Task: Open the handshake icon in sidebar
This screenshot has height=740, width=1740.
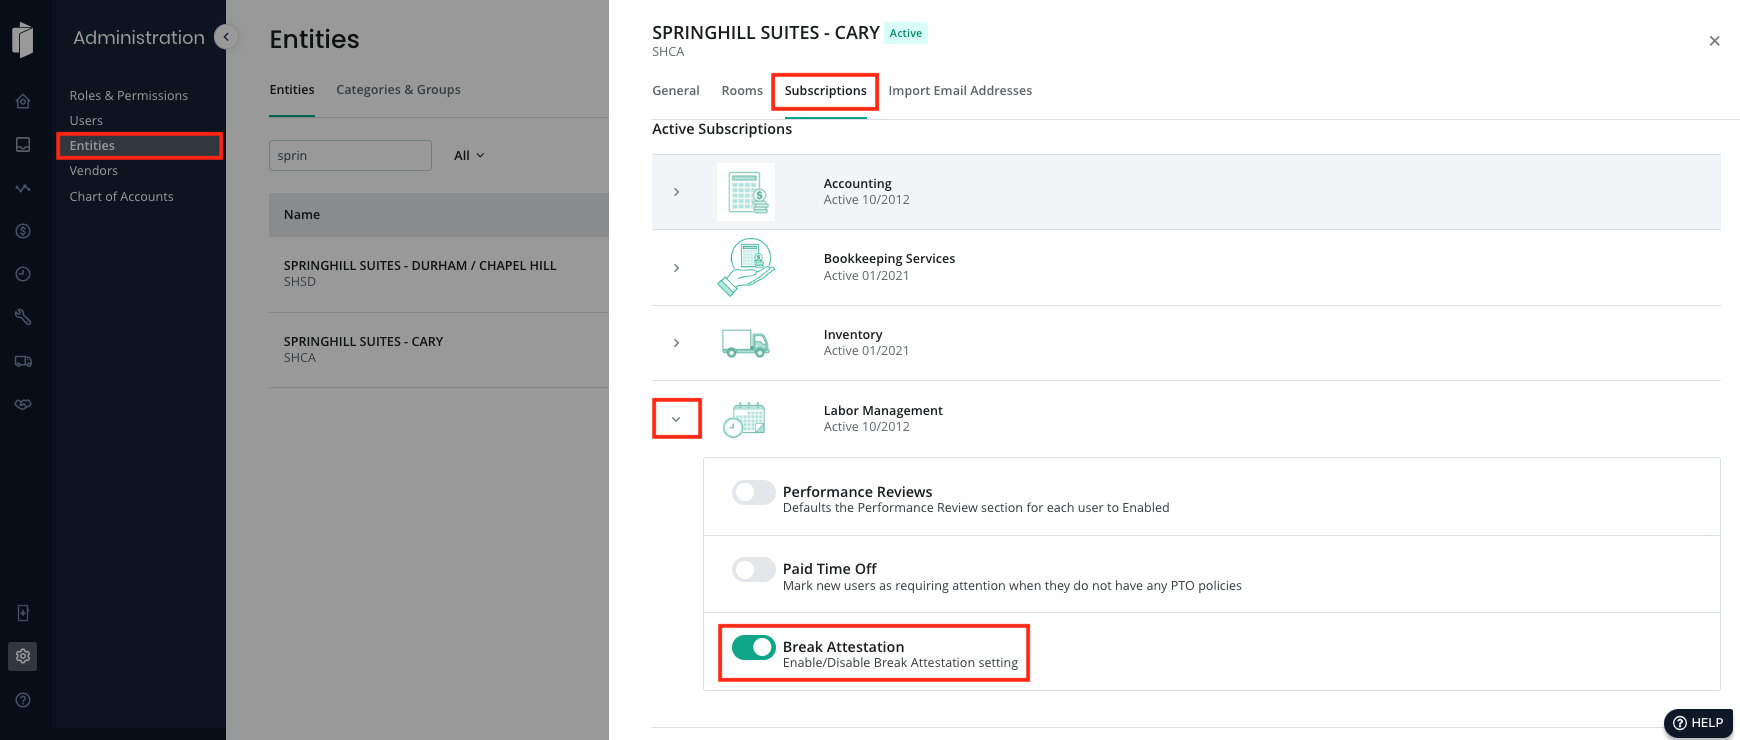Action: pos(23,404)
